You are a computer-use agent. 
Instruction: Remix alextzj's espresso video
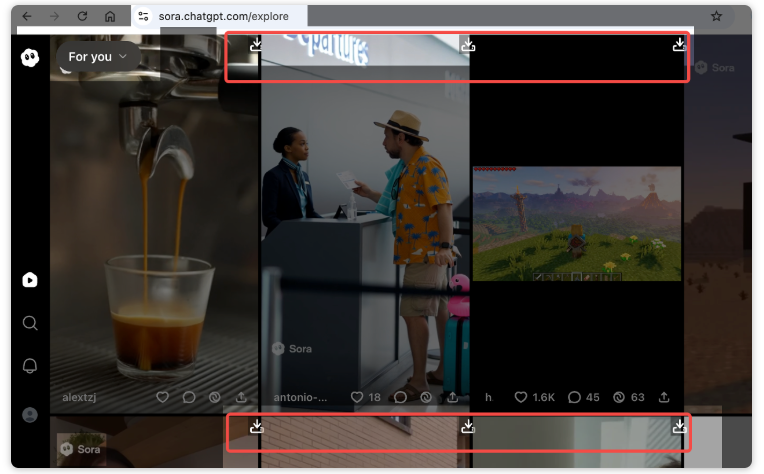(x=214, y=398)
